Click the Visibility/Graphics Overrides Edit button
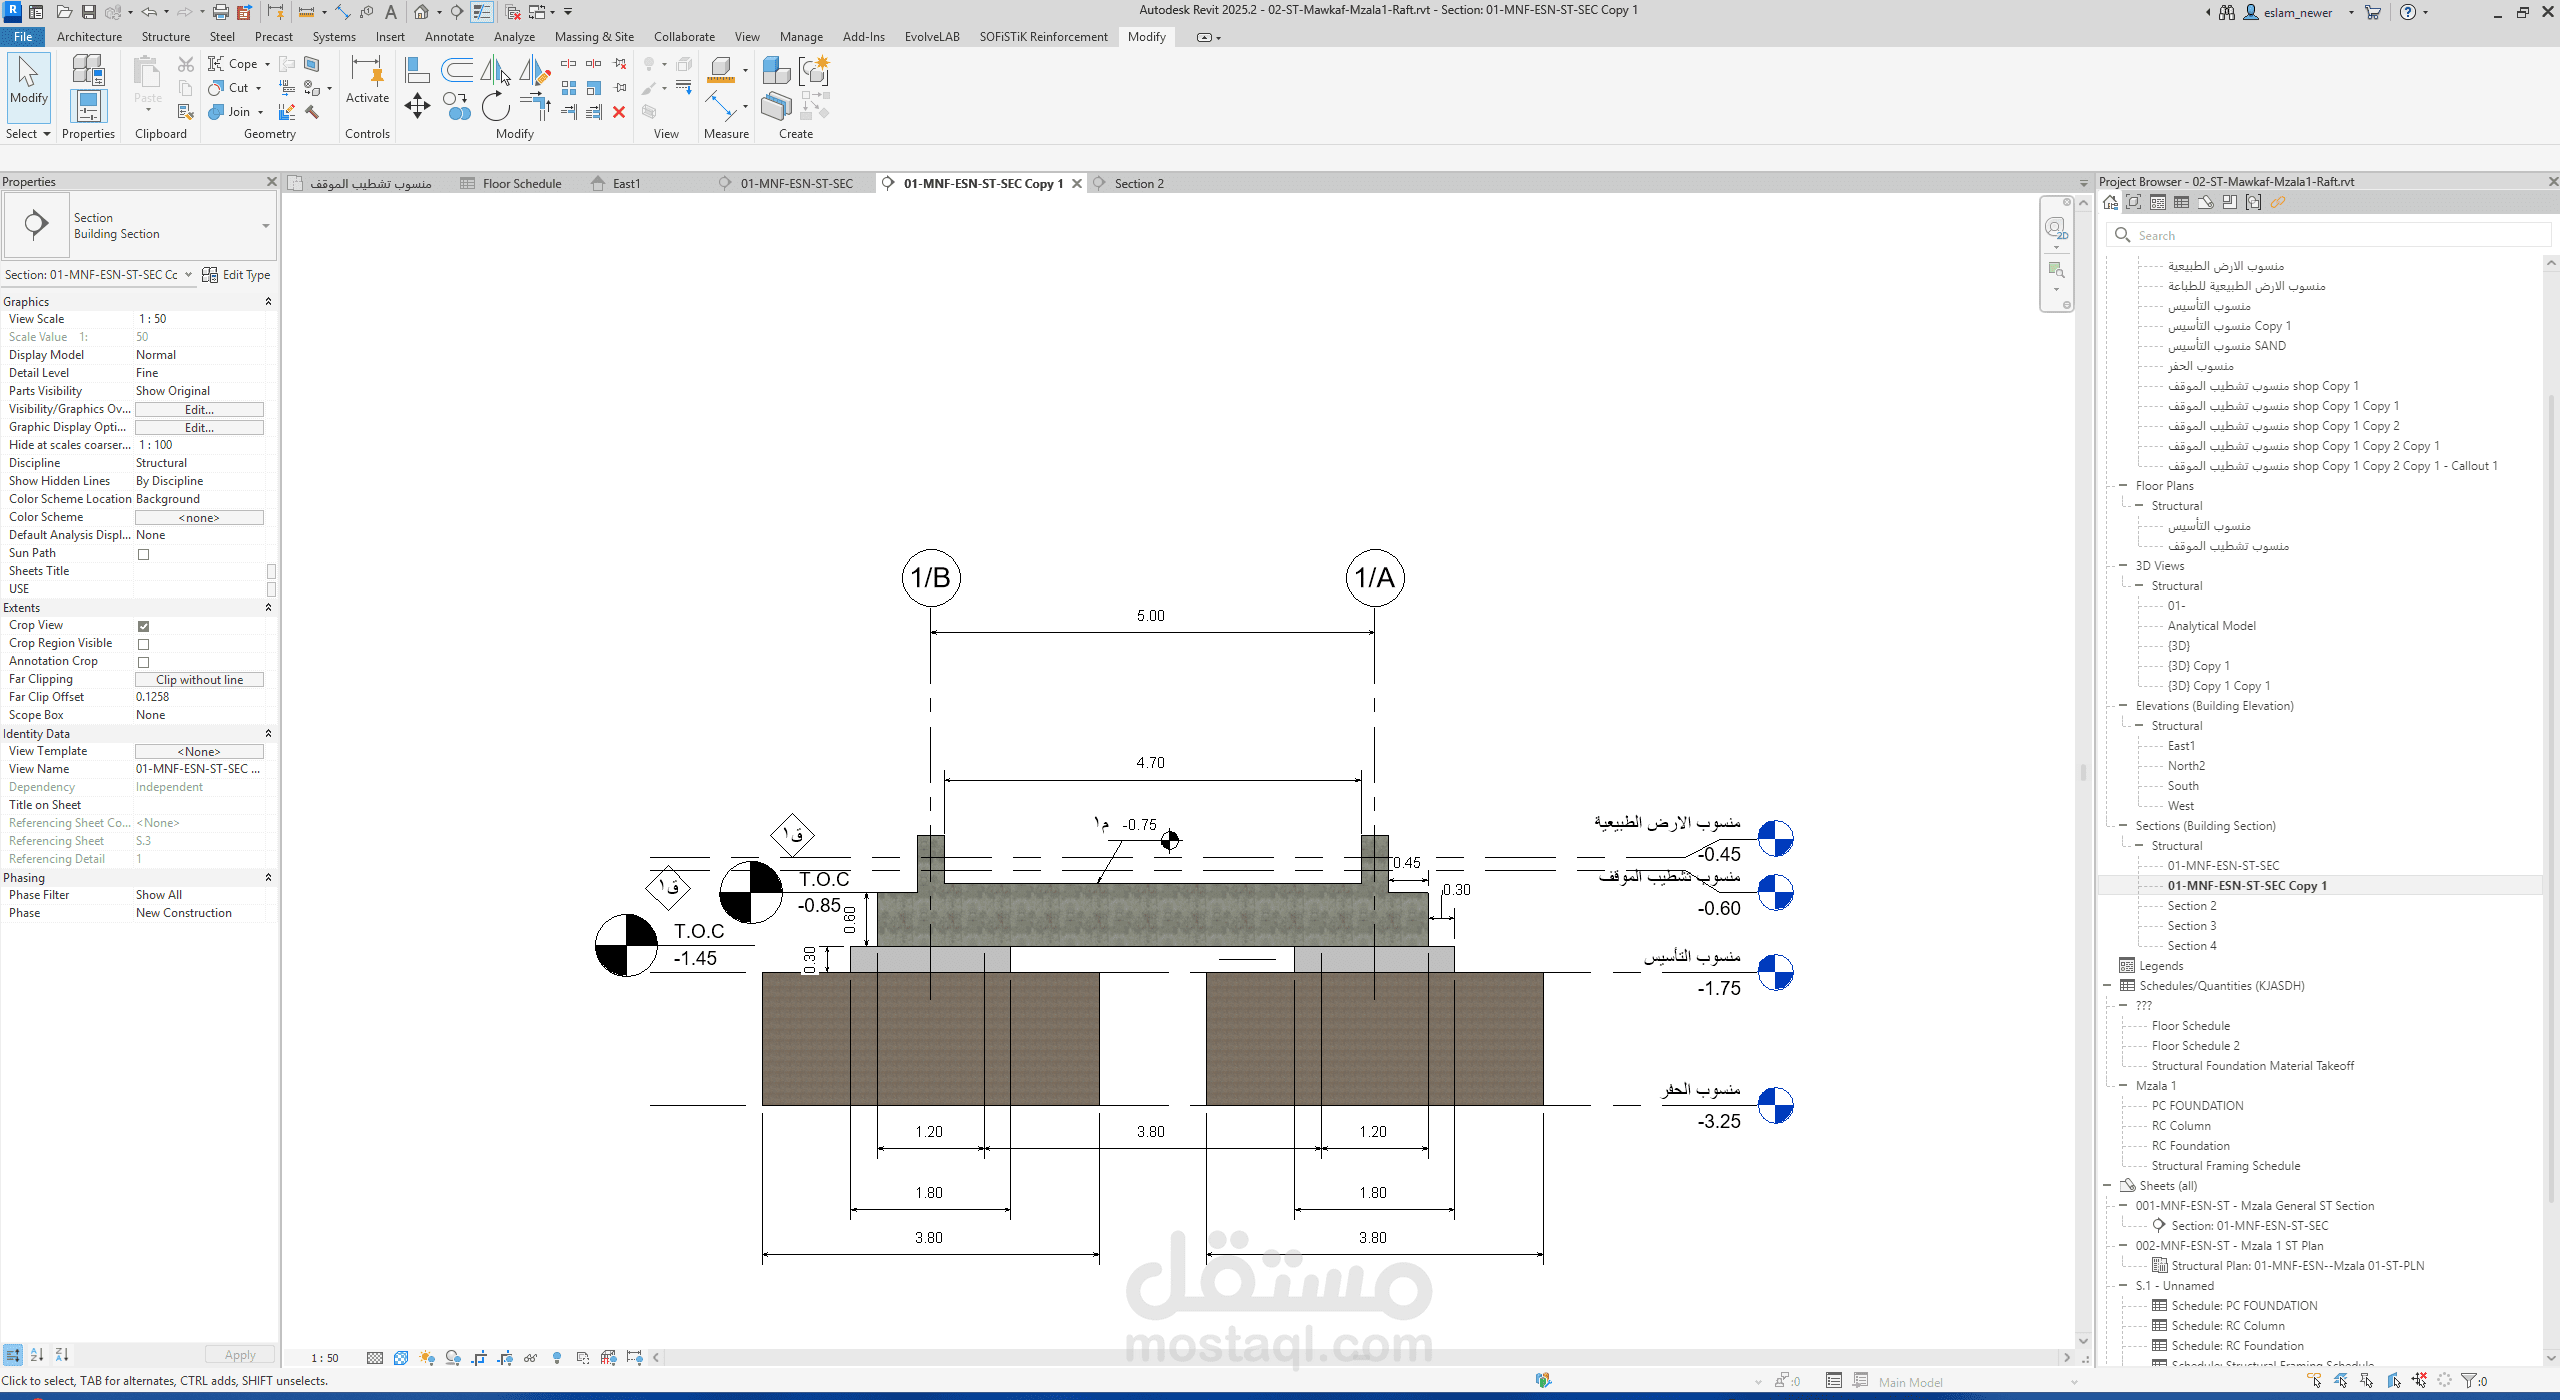The image size is (2560, 1400). tap(199, 410)
